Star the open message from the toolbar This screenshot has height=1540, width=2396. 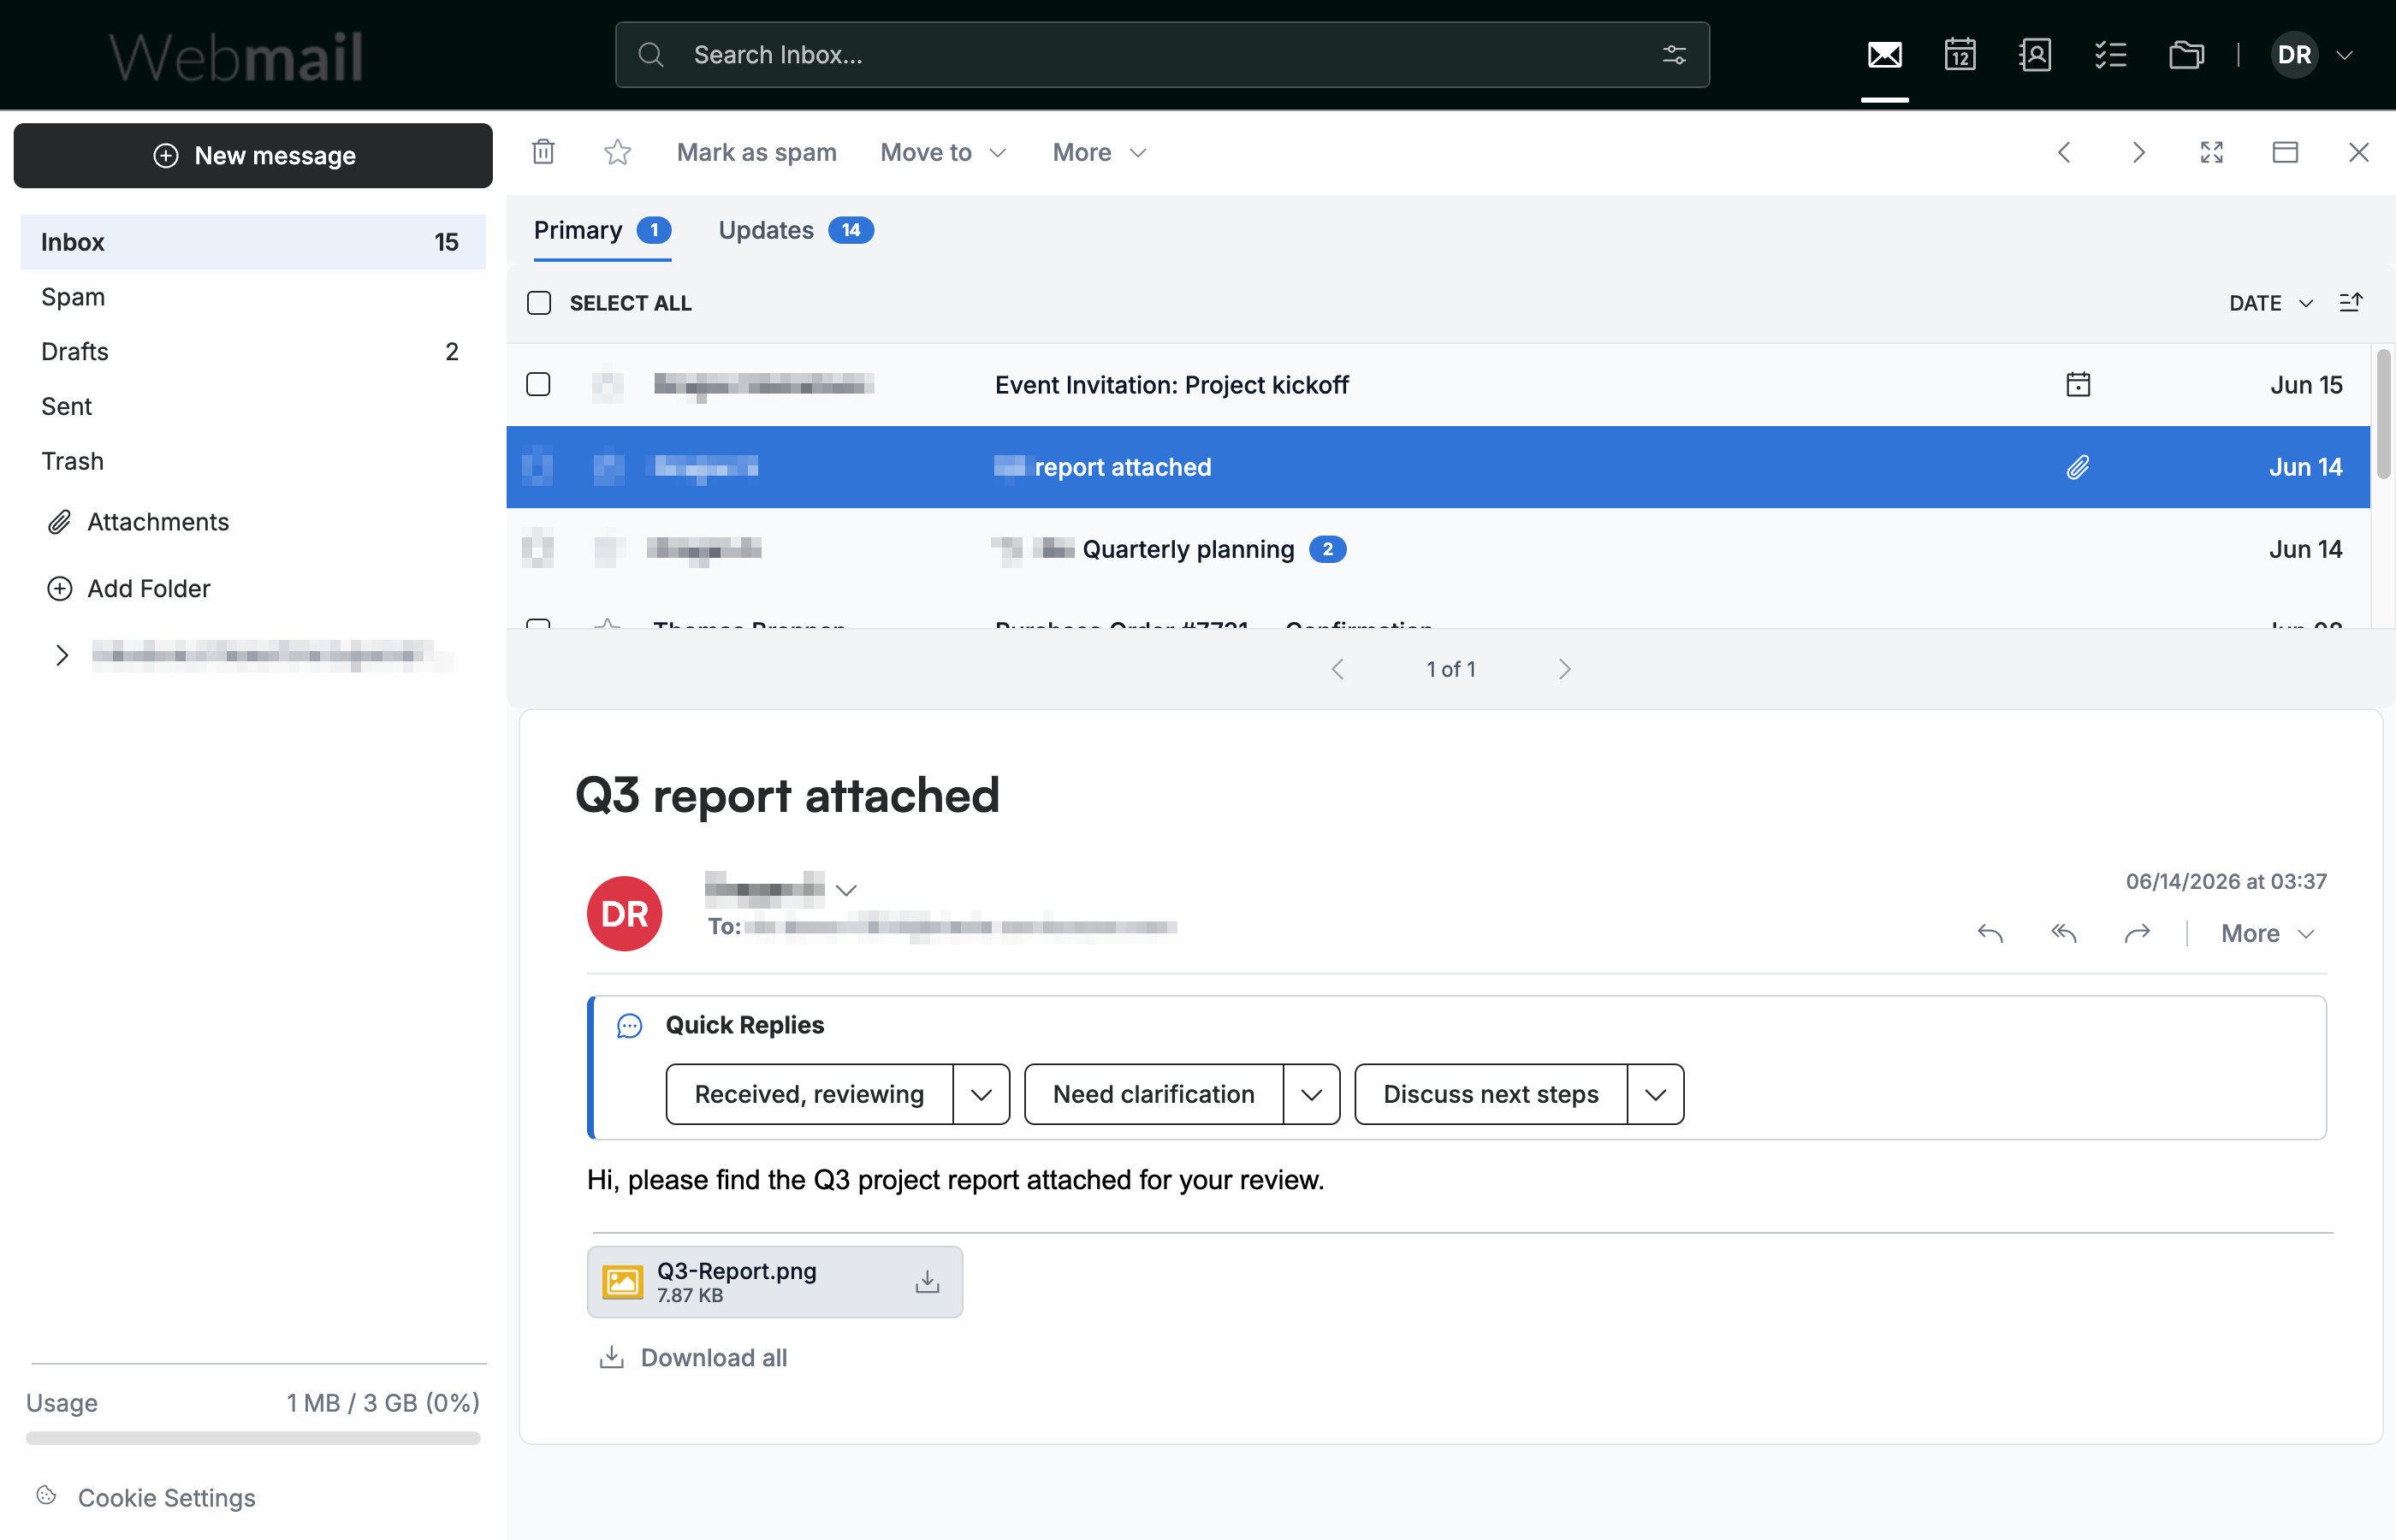(617, 152)
